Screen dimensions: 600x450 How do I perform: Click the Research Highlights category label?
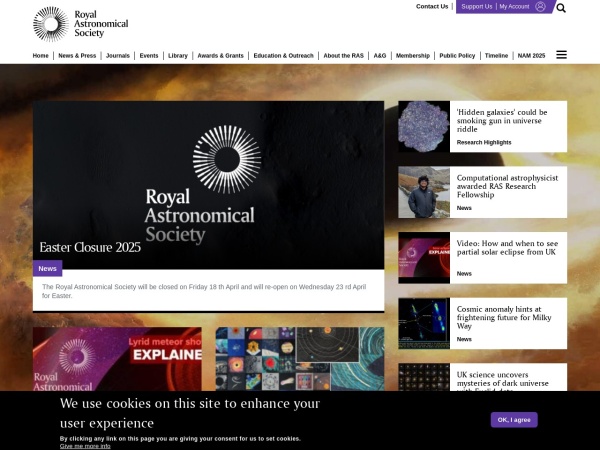tap(484, 142)
